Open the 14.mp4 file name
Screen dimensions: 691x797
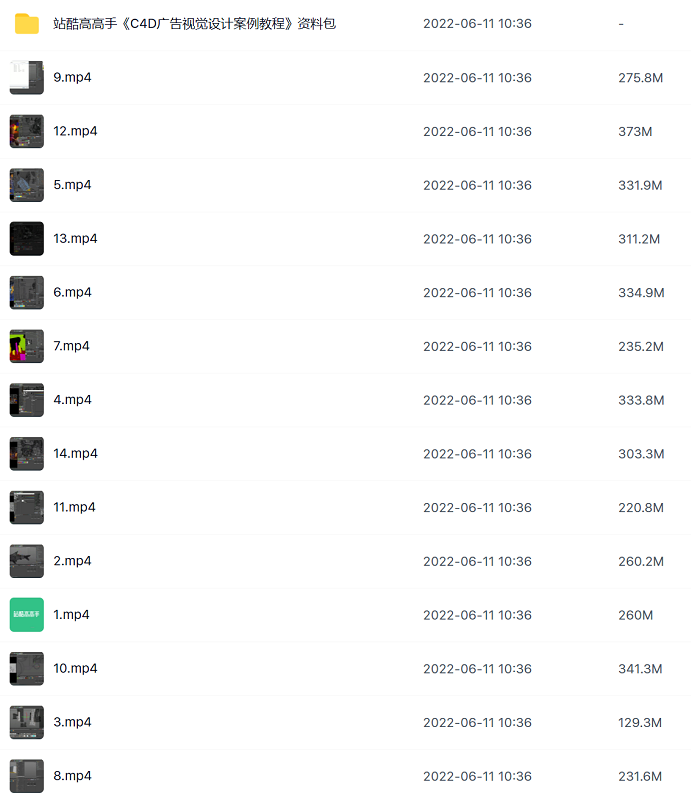[x=75, y=453]
